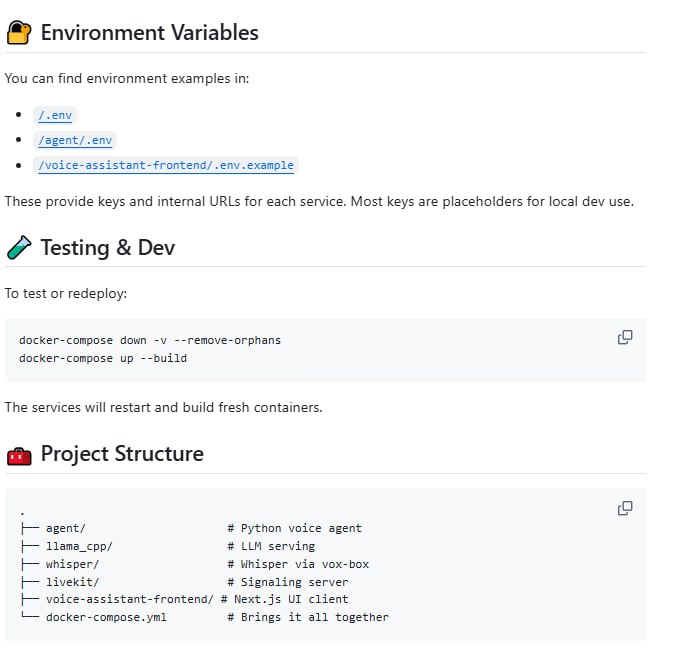
Task: Click the llama_cpp/ entry in the project tree
Action: [x=79, y=546]
